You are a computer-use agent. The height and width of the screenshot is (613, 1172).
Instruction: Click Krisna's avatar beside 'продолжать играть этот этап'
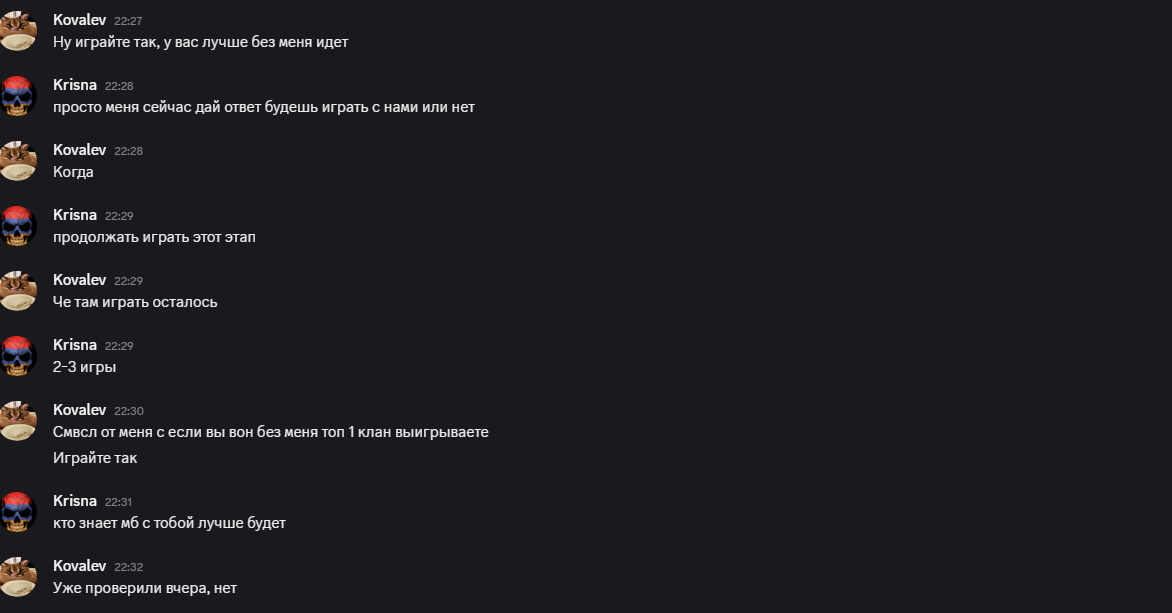click(x=17, y=227)
